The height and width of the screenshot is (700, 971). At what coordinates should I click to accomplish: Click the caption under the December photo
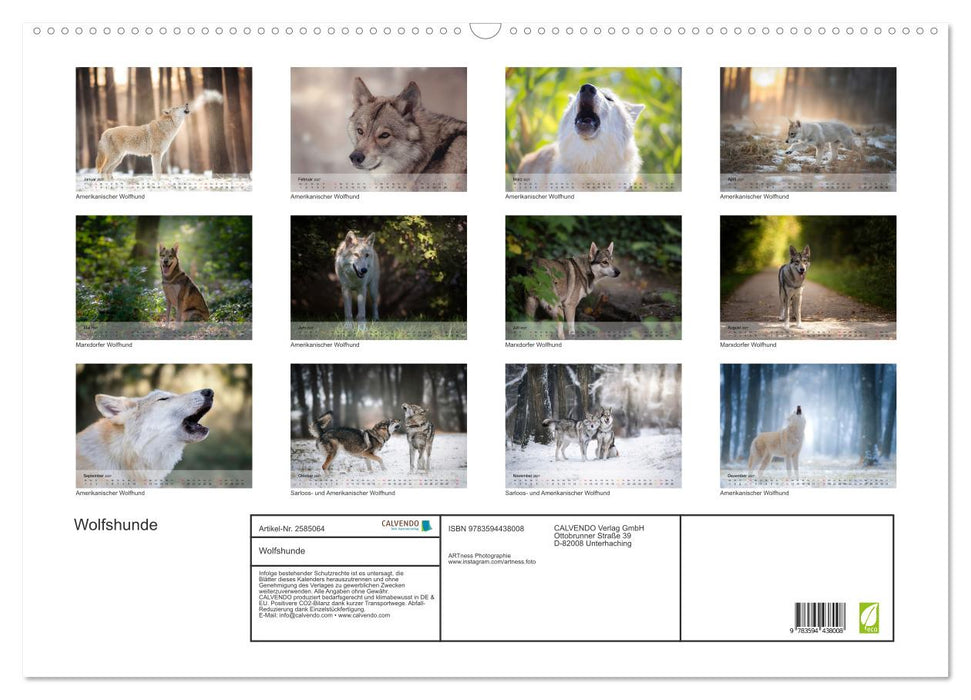754,493
